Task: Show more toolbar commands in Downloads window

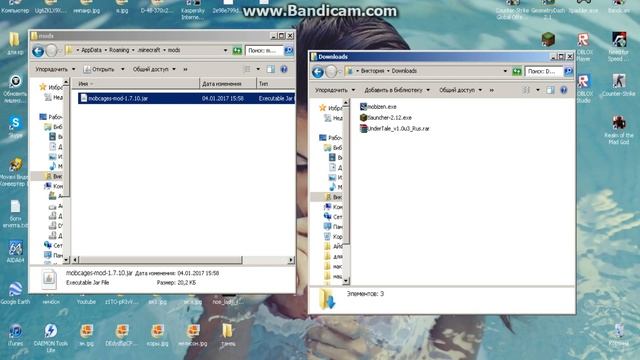Action: pyautogui.click(x=491, y=90)
